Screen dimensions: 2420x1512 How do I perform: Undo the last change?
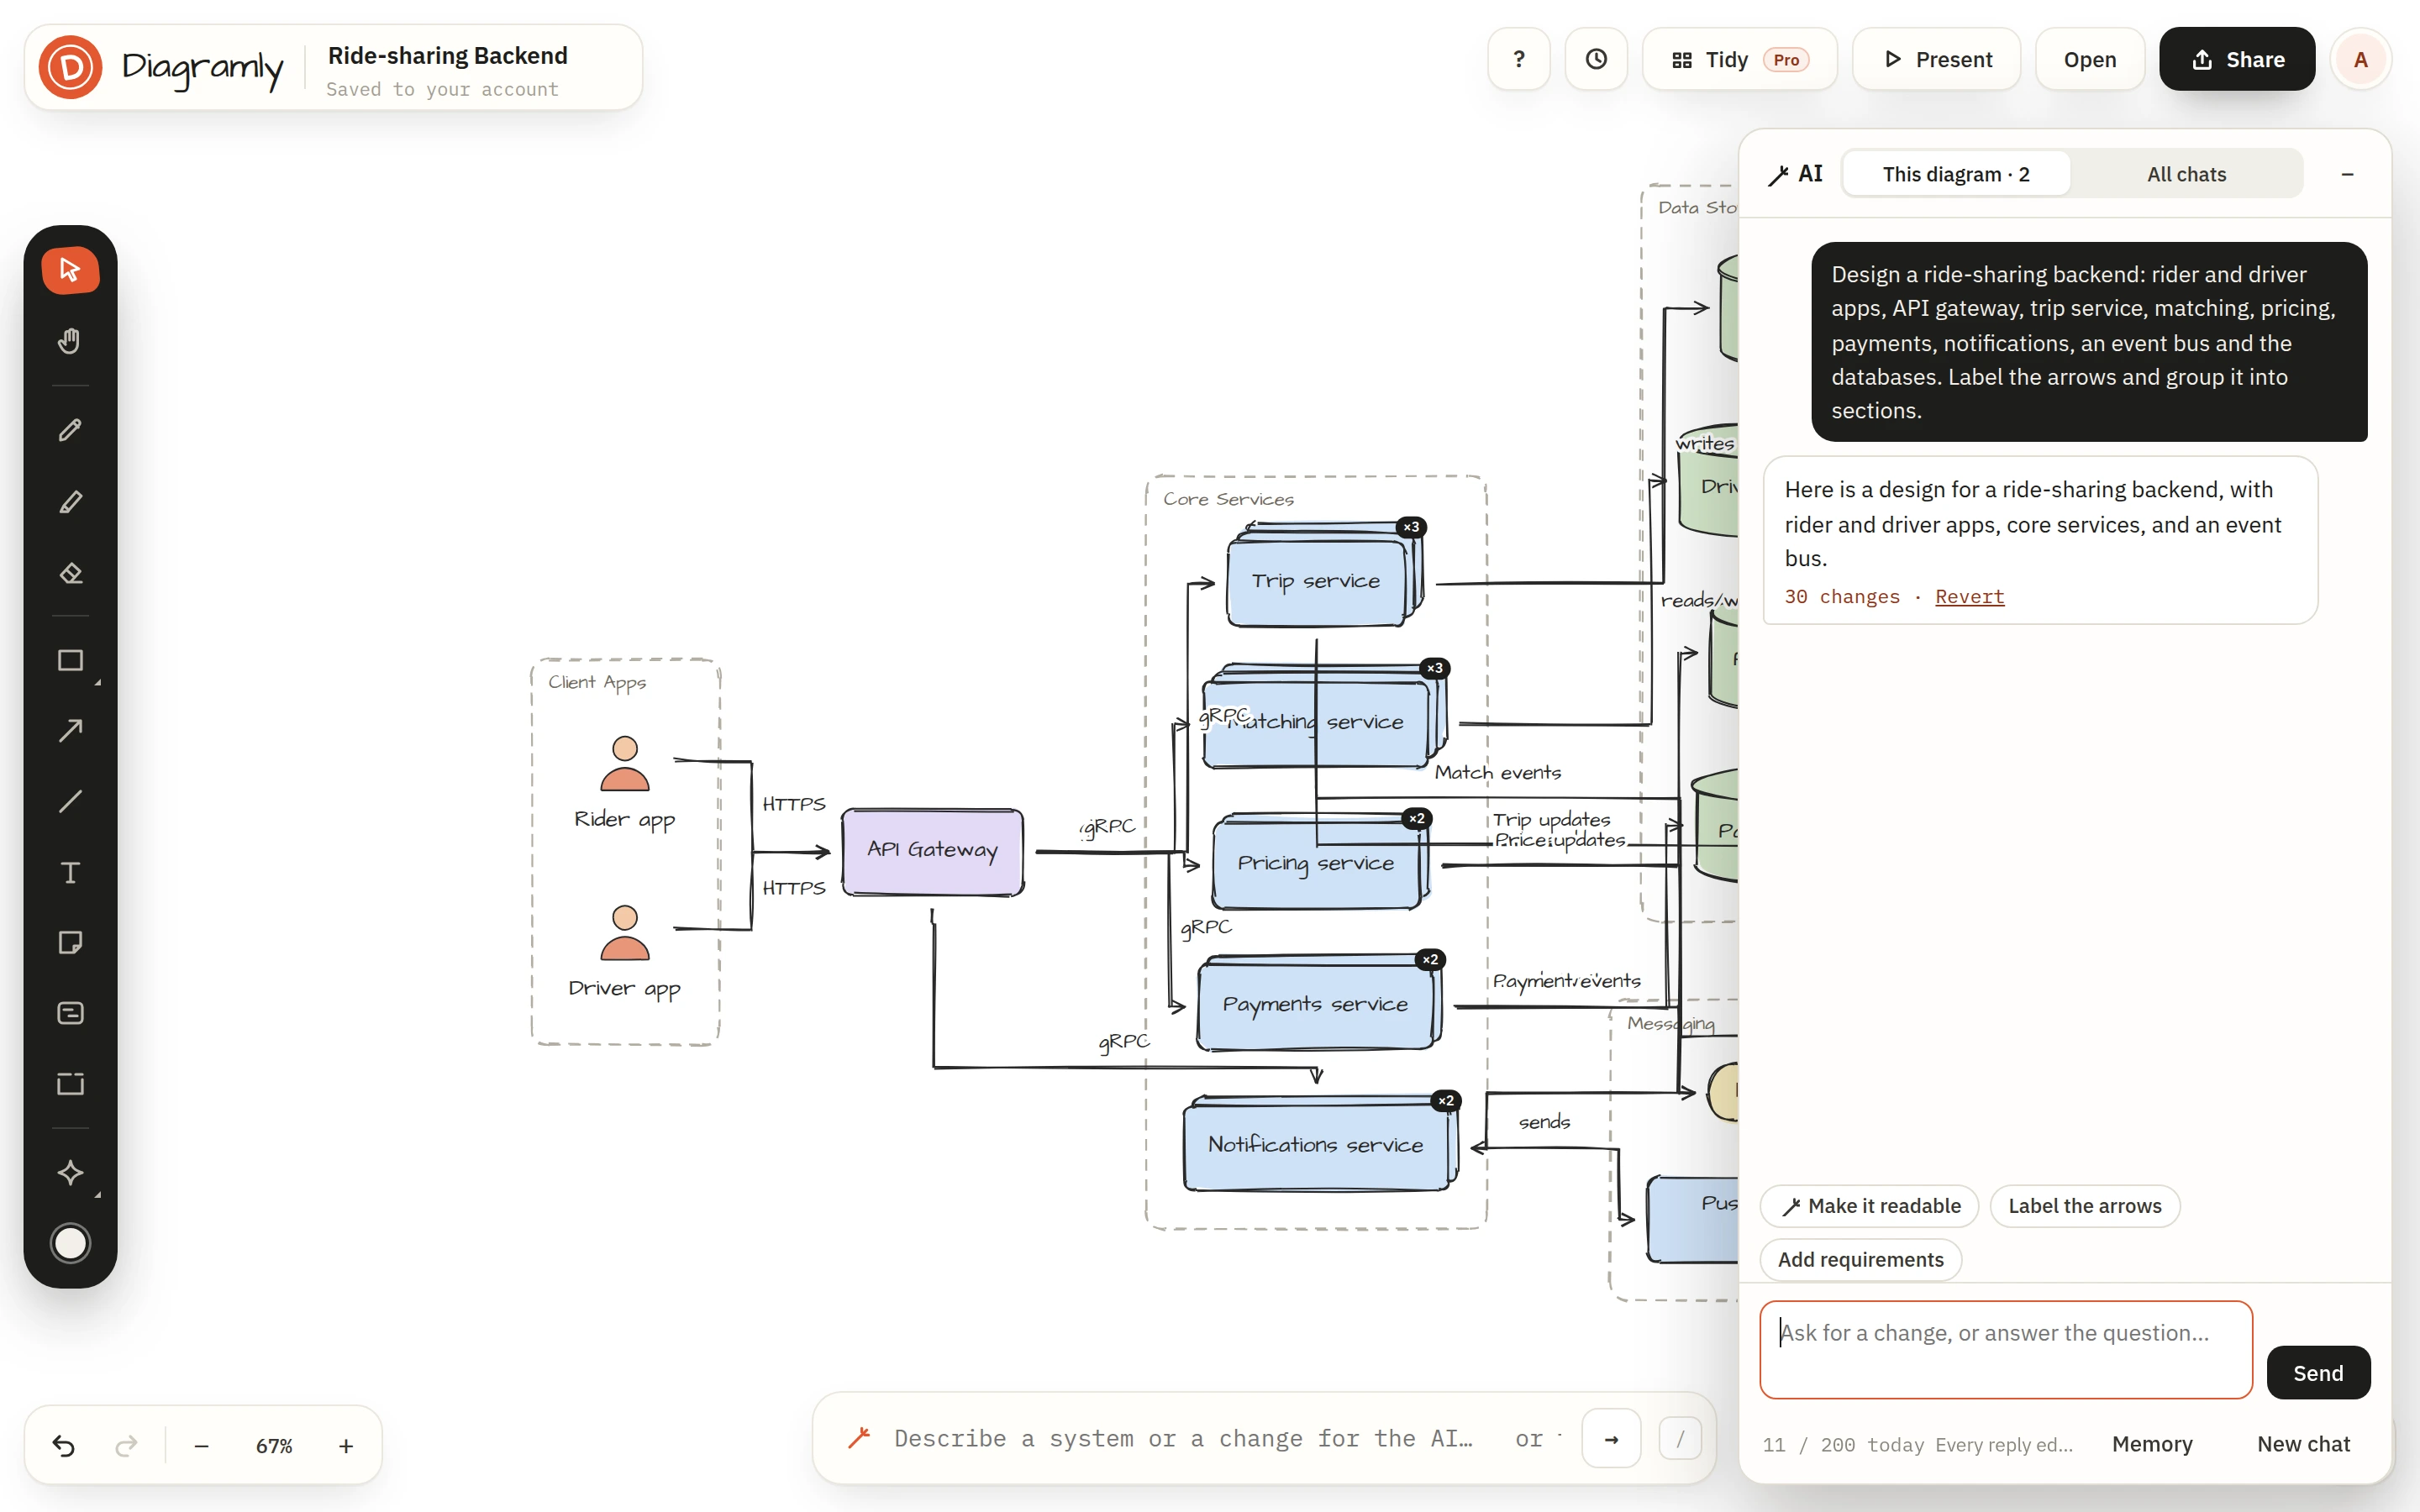click(63, 1445)
